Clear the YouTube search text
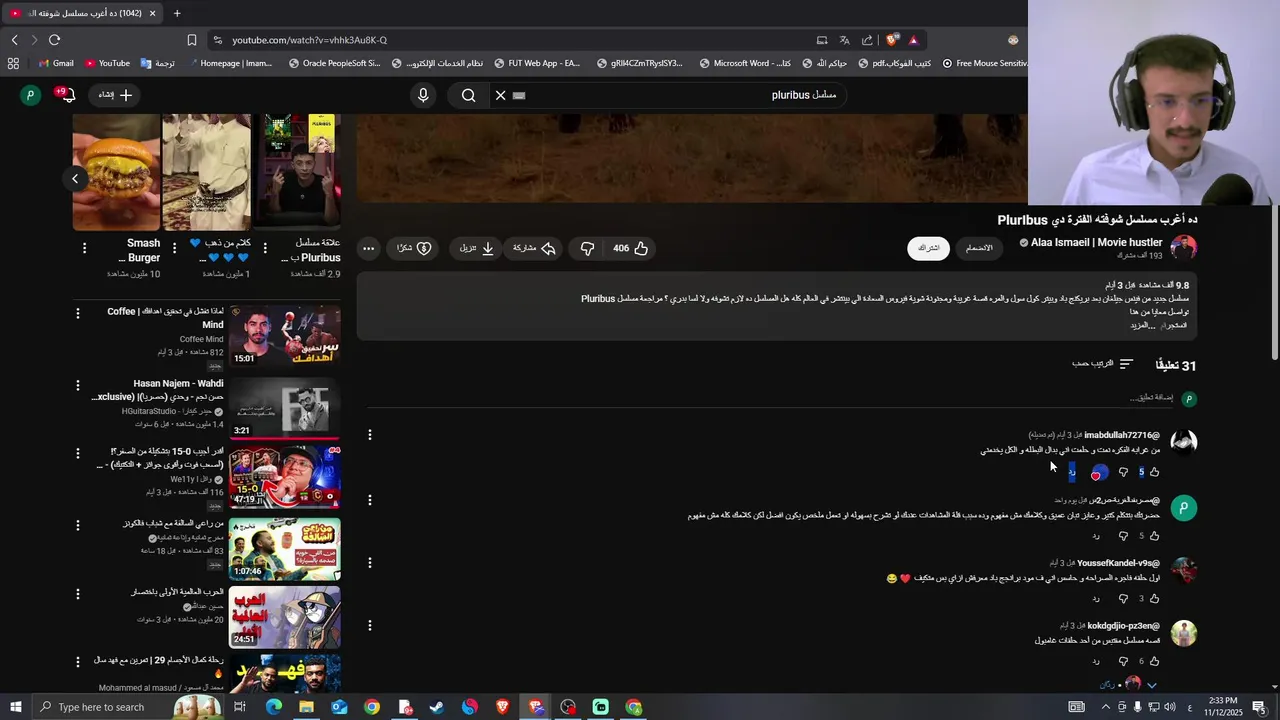Screen dimensions: 1280x720 pos(500,95)
